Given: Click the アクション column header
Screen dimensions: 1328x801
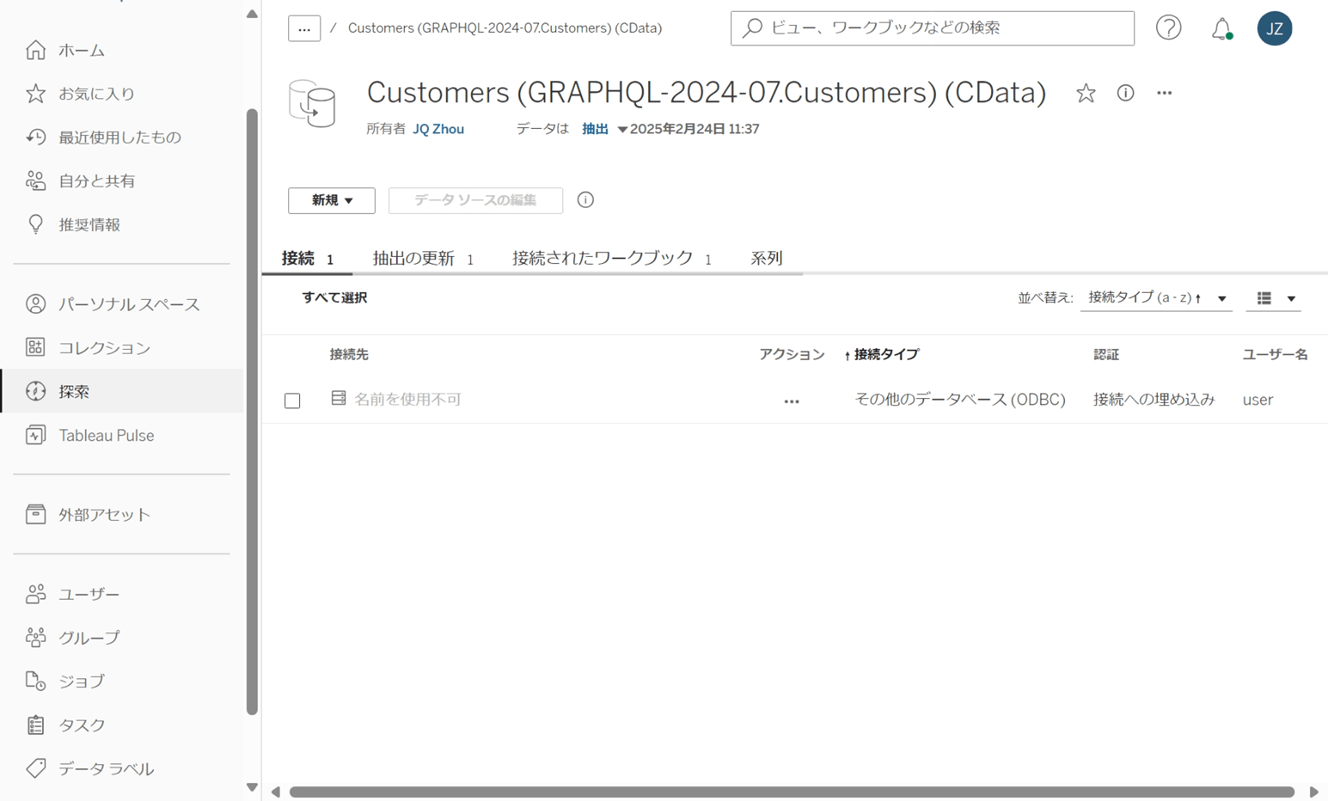Looking at the screenshot, I should tap(792, 355).
